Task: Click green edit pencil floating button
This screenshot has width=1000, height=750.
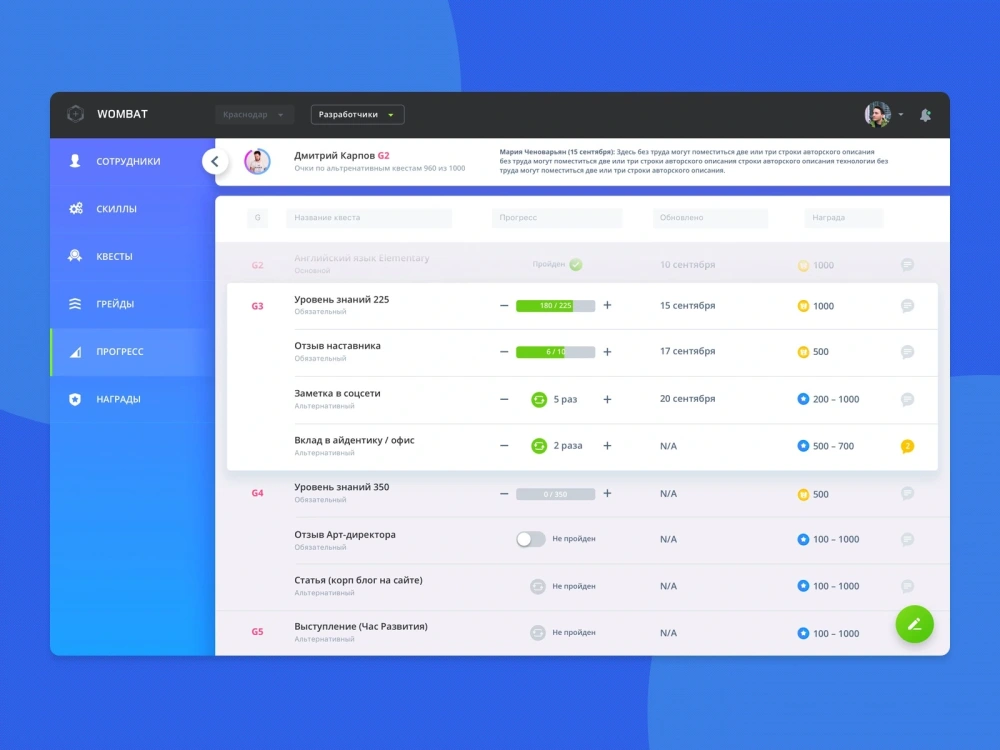Action: tap(914, 624)
